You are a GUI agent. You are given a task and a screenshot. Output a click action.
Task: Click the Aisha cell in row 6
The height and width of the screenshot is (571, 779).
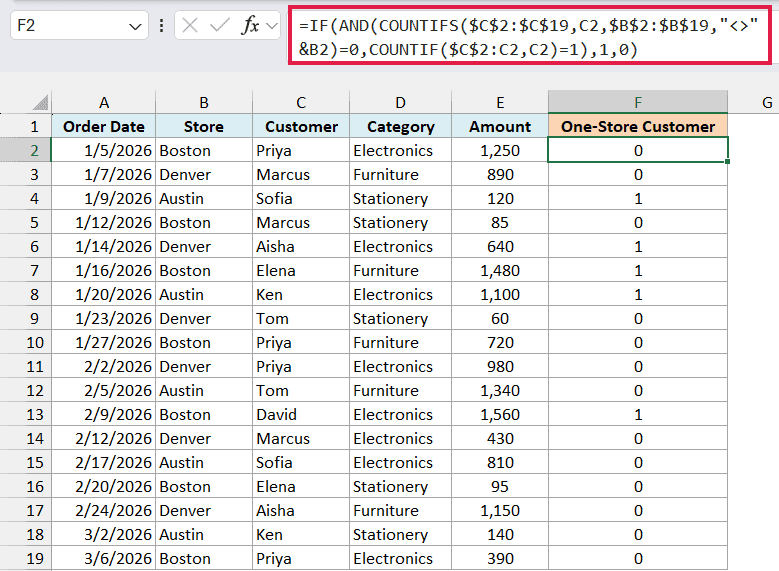pos(301,246)
